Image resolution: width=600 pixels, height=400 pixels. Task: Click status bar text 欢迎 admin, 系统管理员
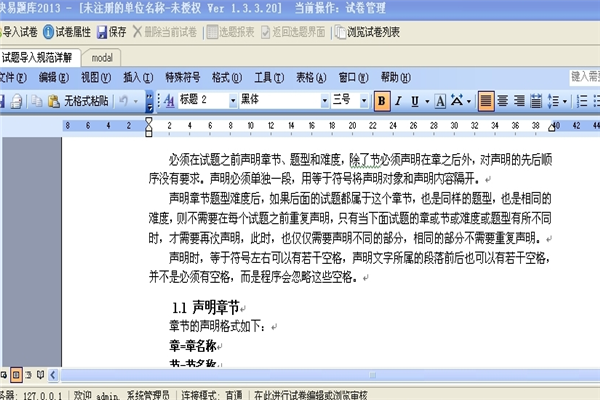coord(121,395)
